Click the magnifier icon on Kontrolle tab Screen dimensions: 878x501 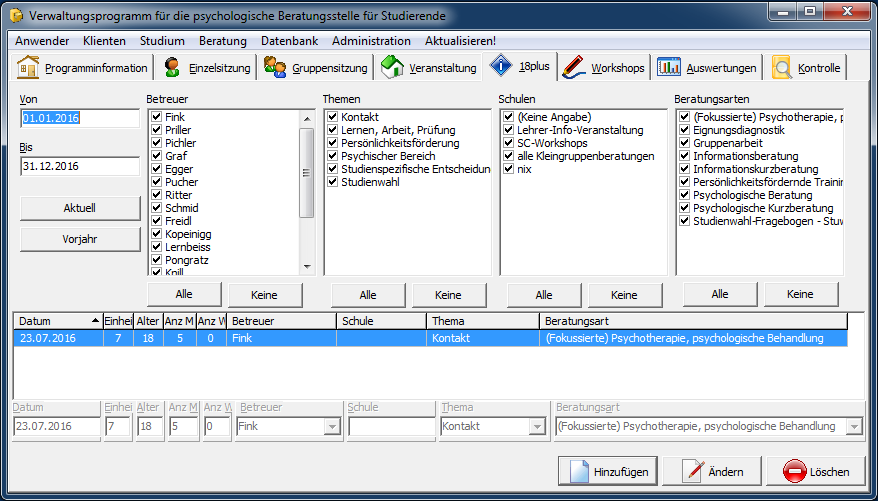pyautogui.click(x=781, y=68)
